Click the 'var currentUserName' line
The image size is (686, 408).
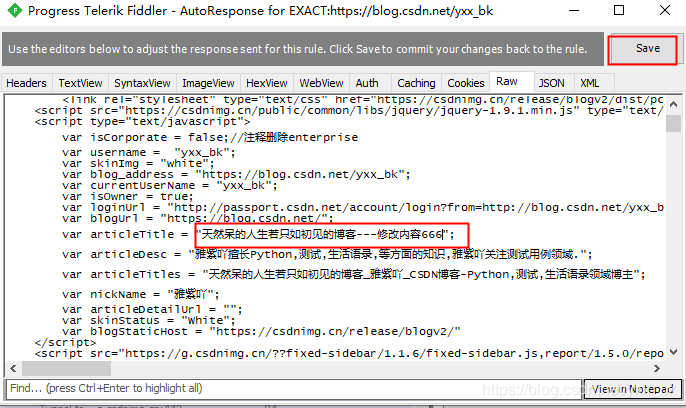[170, 186]
